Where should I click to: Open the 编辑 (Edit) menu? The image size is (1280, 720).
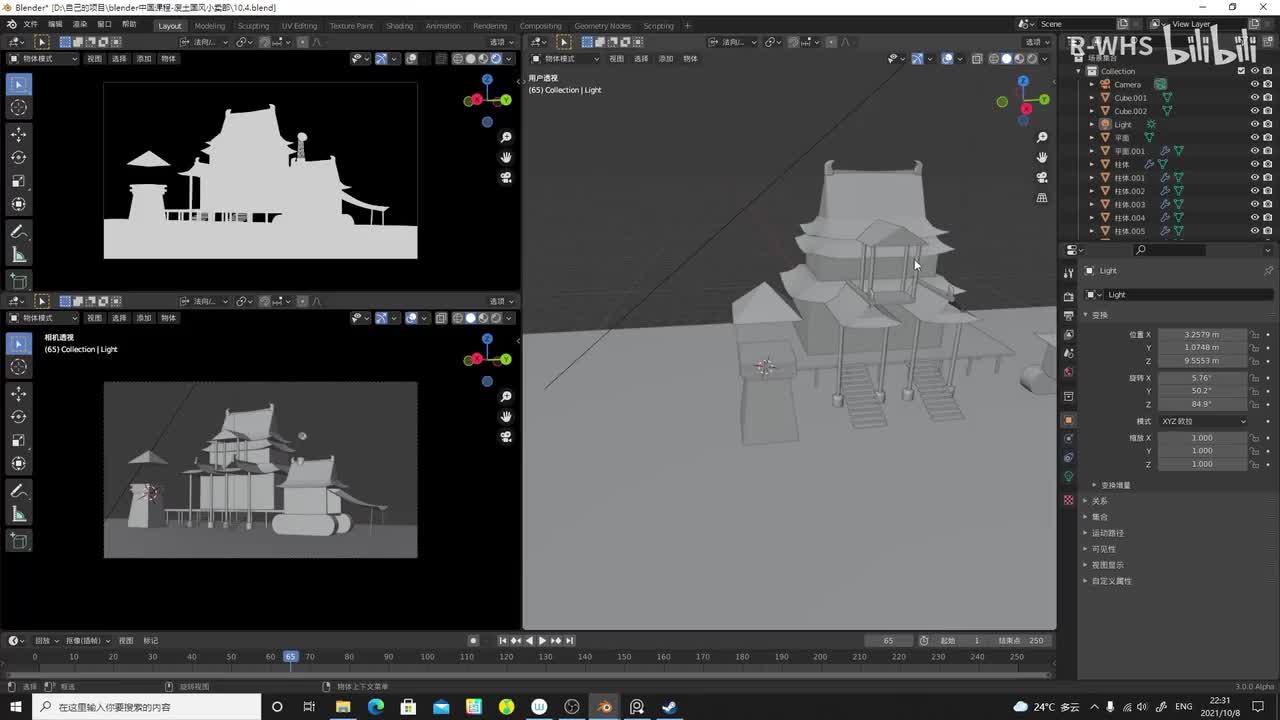[x=55, y=24]
